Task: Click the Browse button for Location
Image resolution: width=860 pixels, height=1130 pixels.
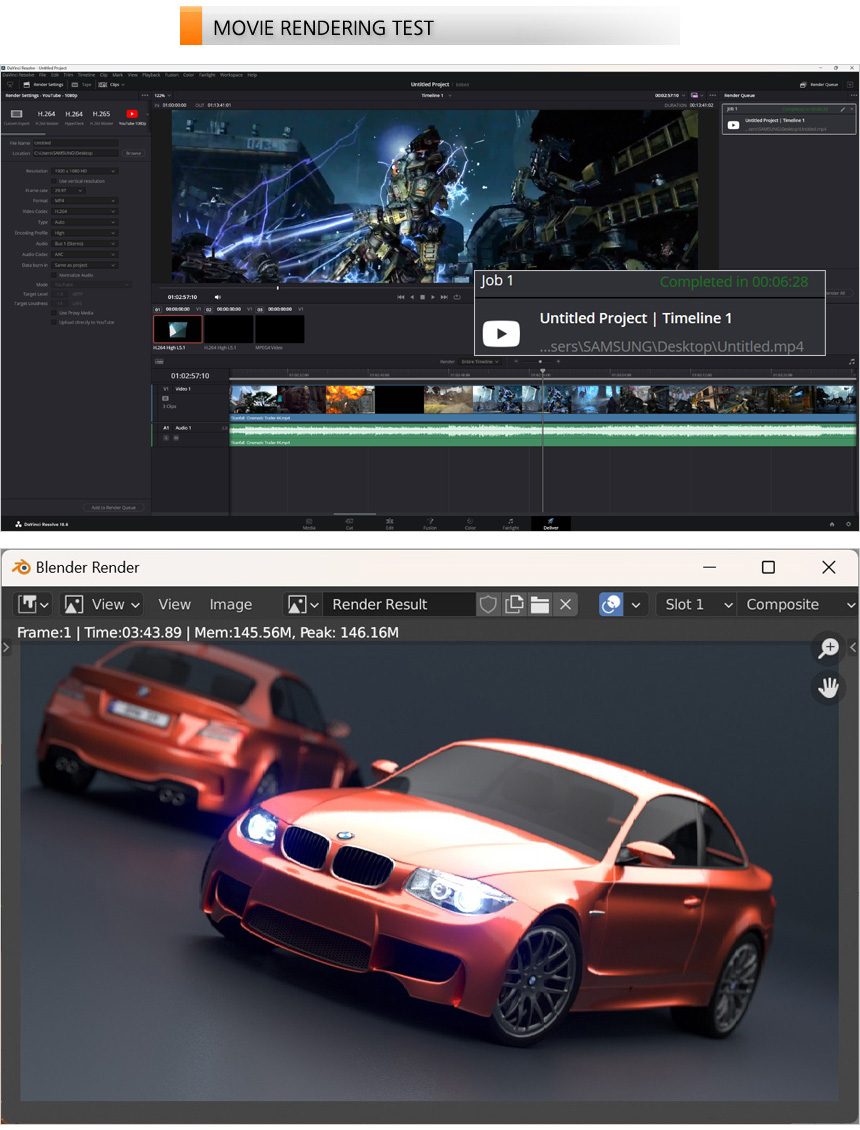Action: pos(133,153)
